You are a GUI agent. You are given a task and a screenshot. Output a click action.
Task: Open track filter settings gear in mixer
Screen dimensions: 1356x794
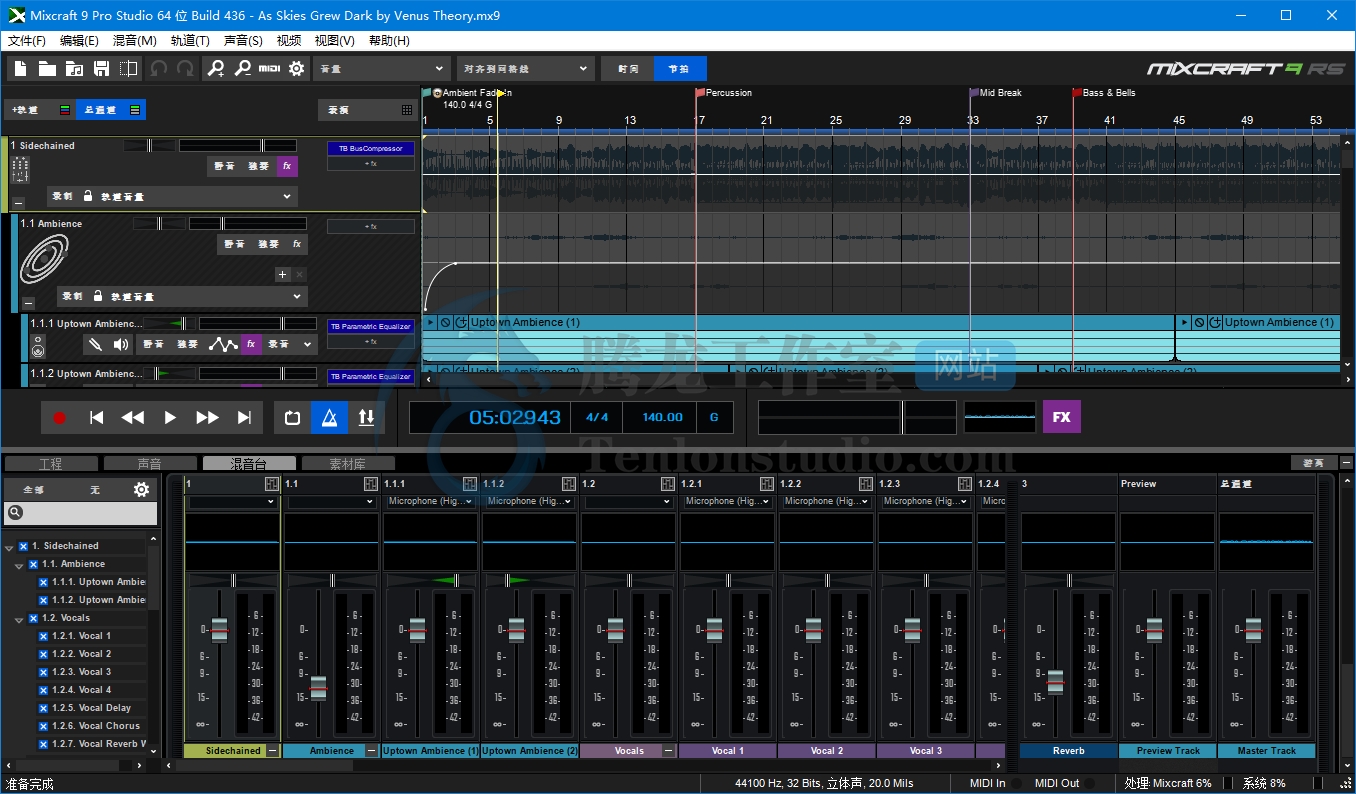[x=141, y=489]
